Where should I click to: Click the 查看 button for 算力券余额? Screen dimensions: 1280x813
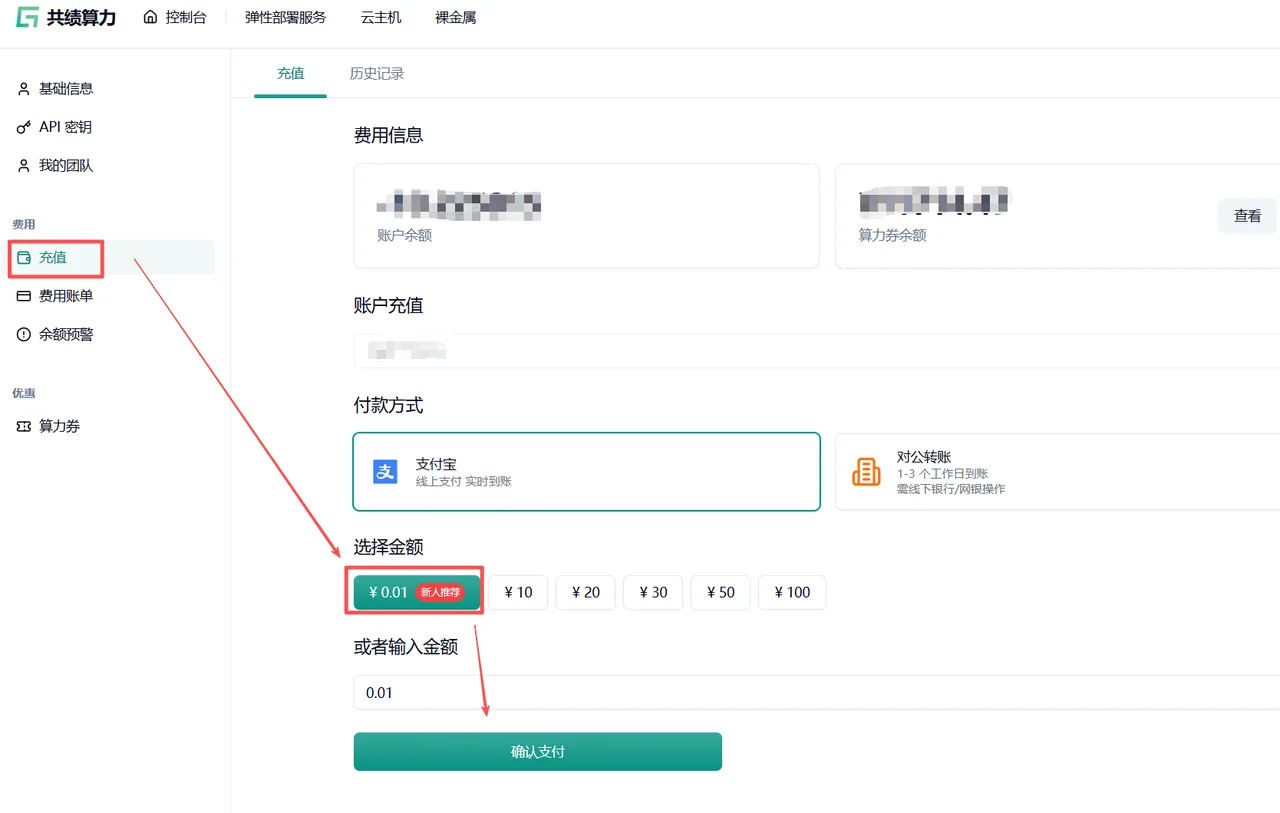[1247, 216]
